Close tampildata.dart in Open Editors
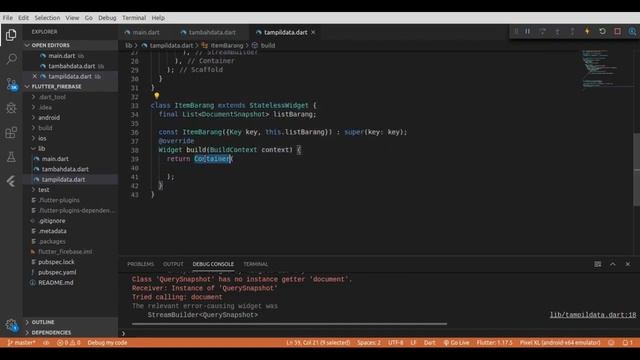Viewport: 640px width, 360px height. click(35, 76)
